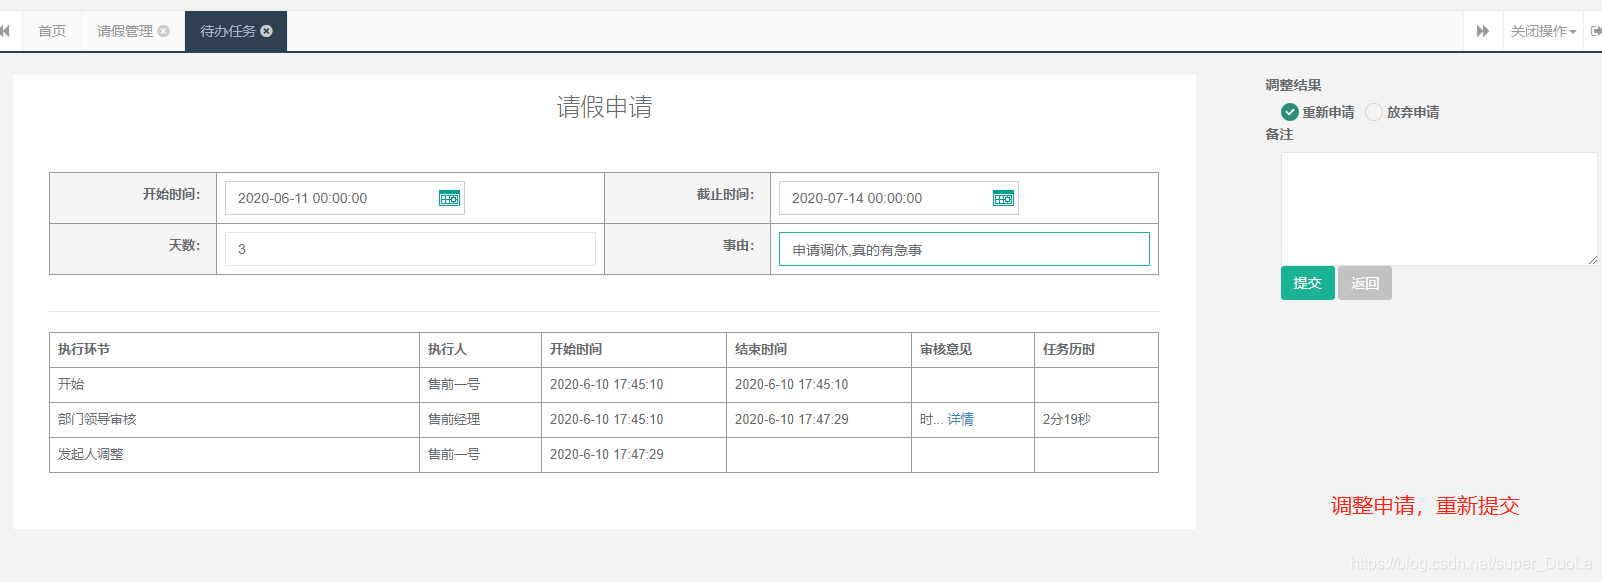The height and width of the screenshot is (582, 1602).
Task: Click the 部门领导审核 row cell
Action: point(234,420)
